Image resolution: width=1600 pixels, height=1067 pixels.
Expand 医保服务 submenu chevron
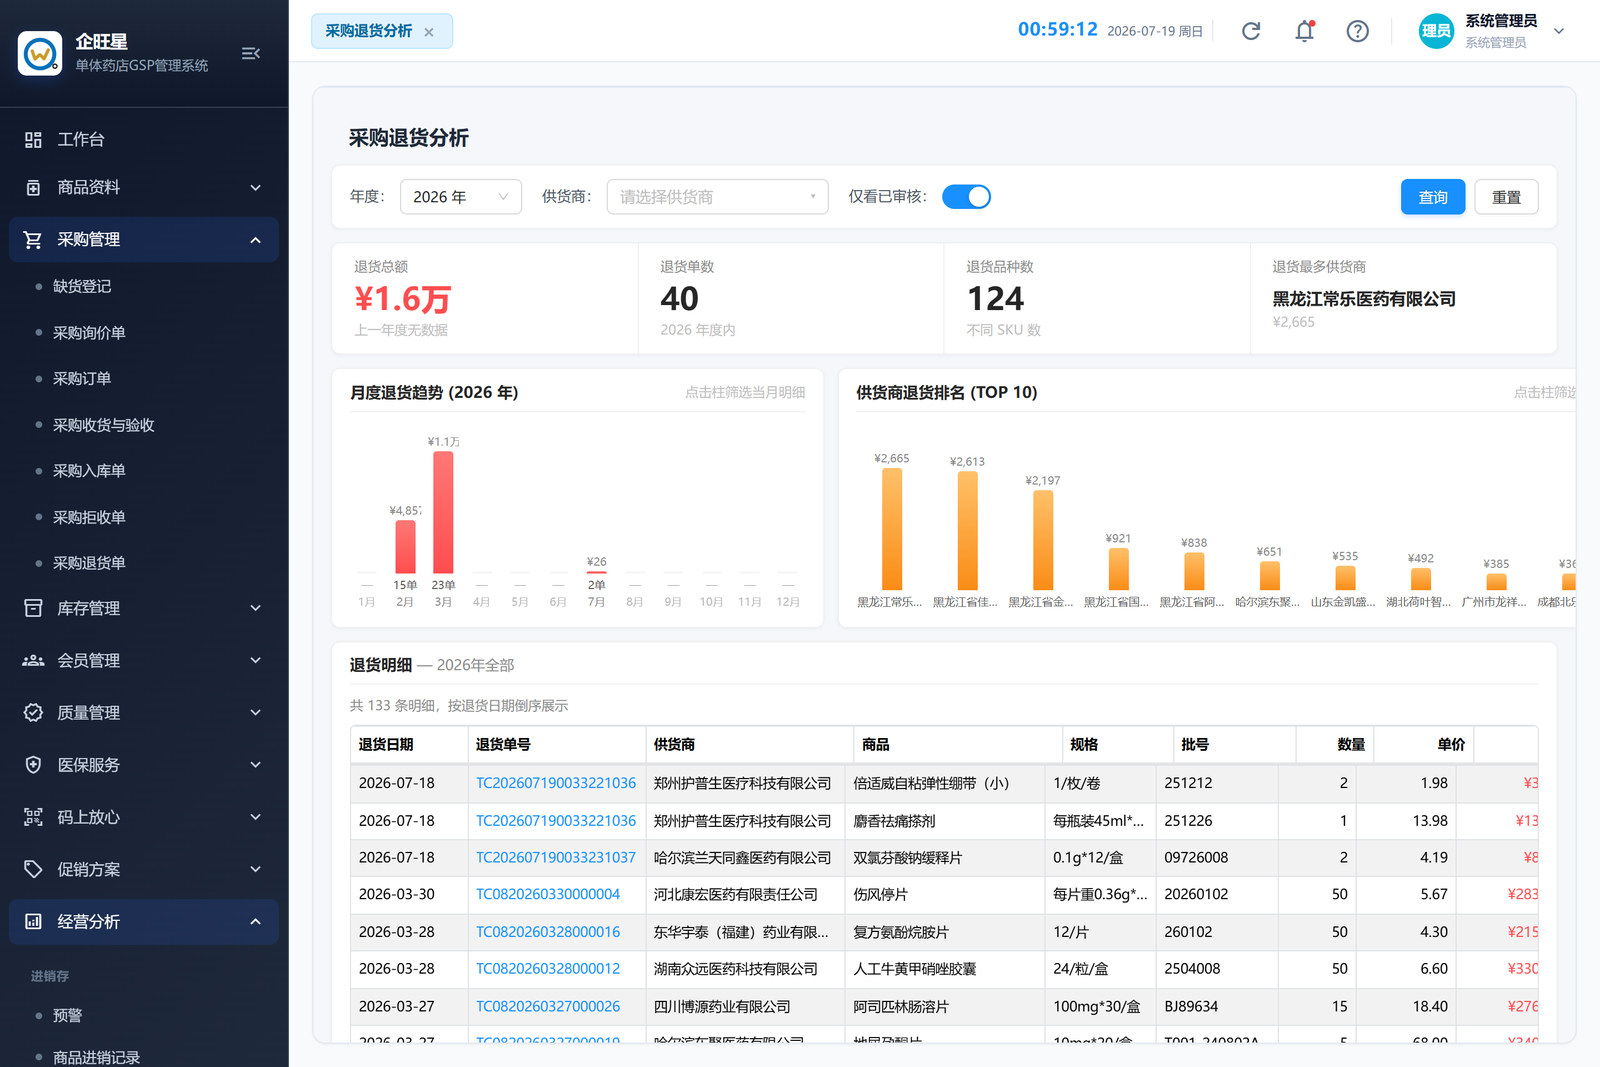[x=255, y=765]
